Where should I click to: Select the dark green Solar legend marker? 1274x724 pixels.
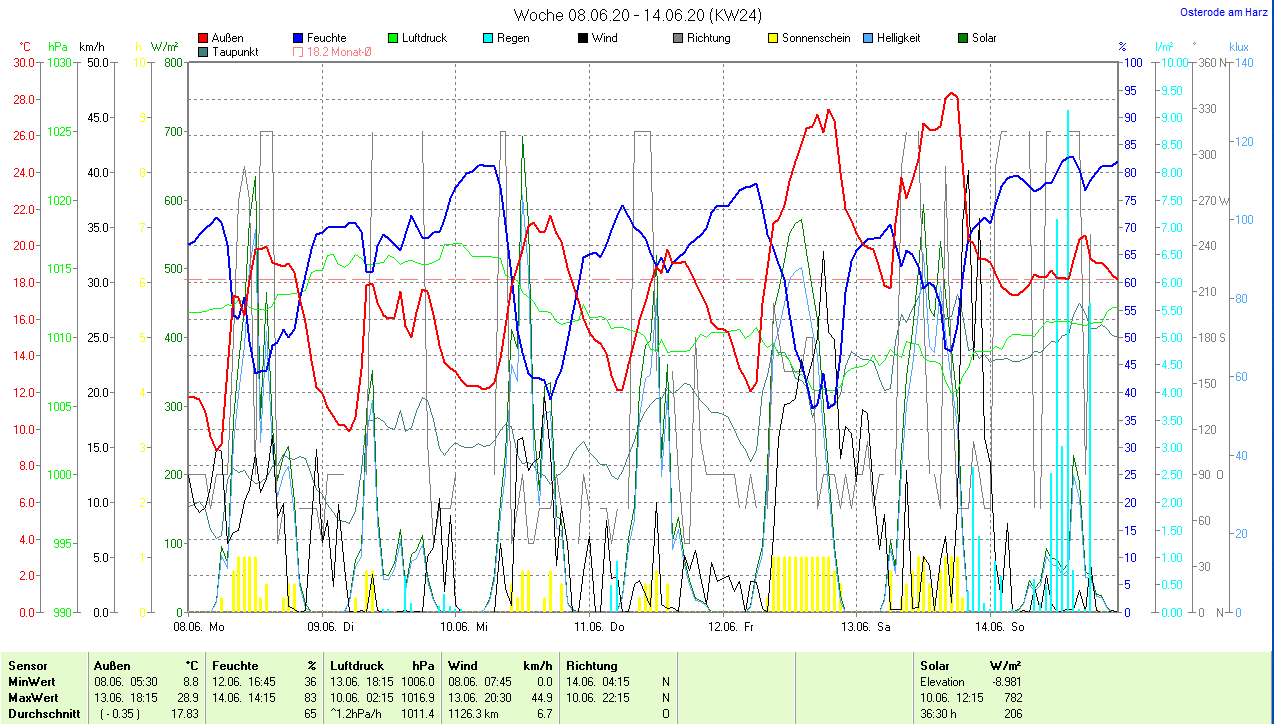[x=962, y=38]
